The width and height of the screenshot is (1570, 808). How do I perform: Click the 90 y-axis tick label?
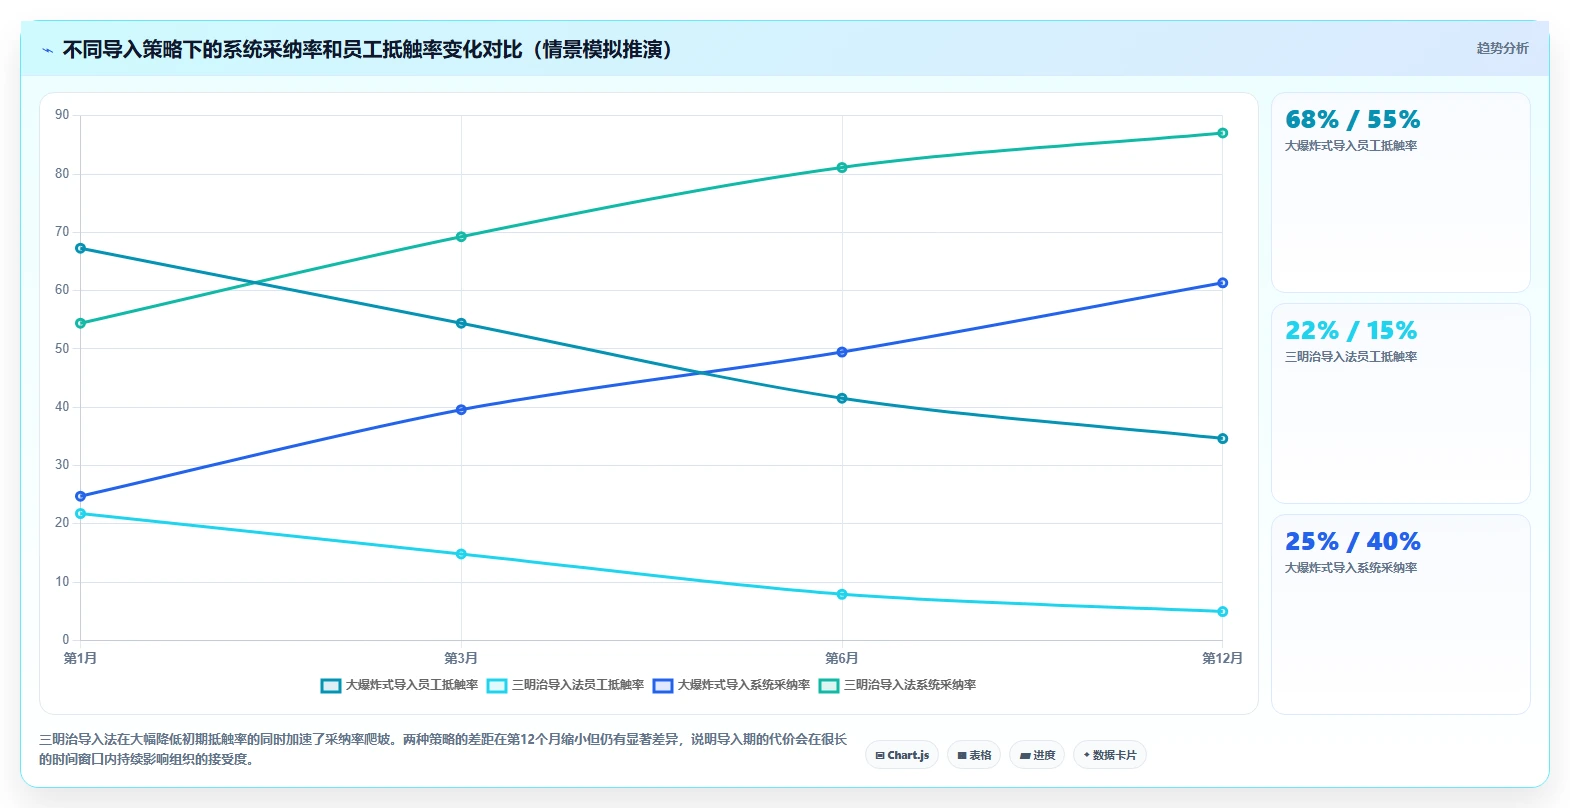62,115
